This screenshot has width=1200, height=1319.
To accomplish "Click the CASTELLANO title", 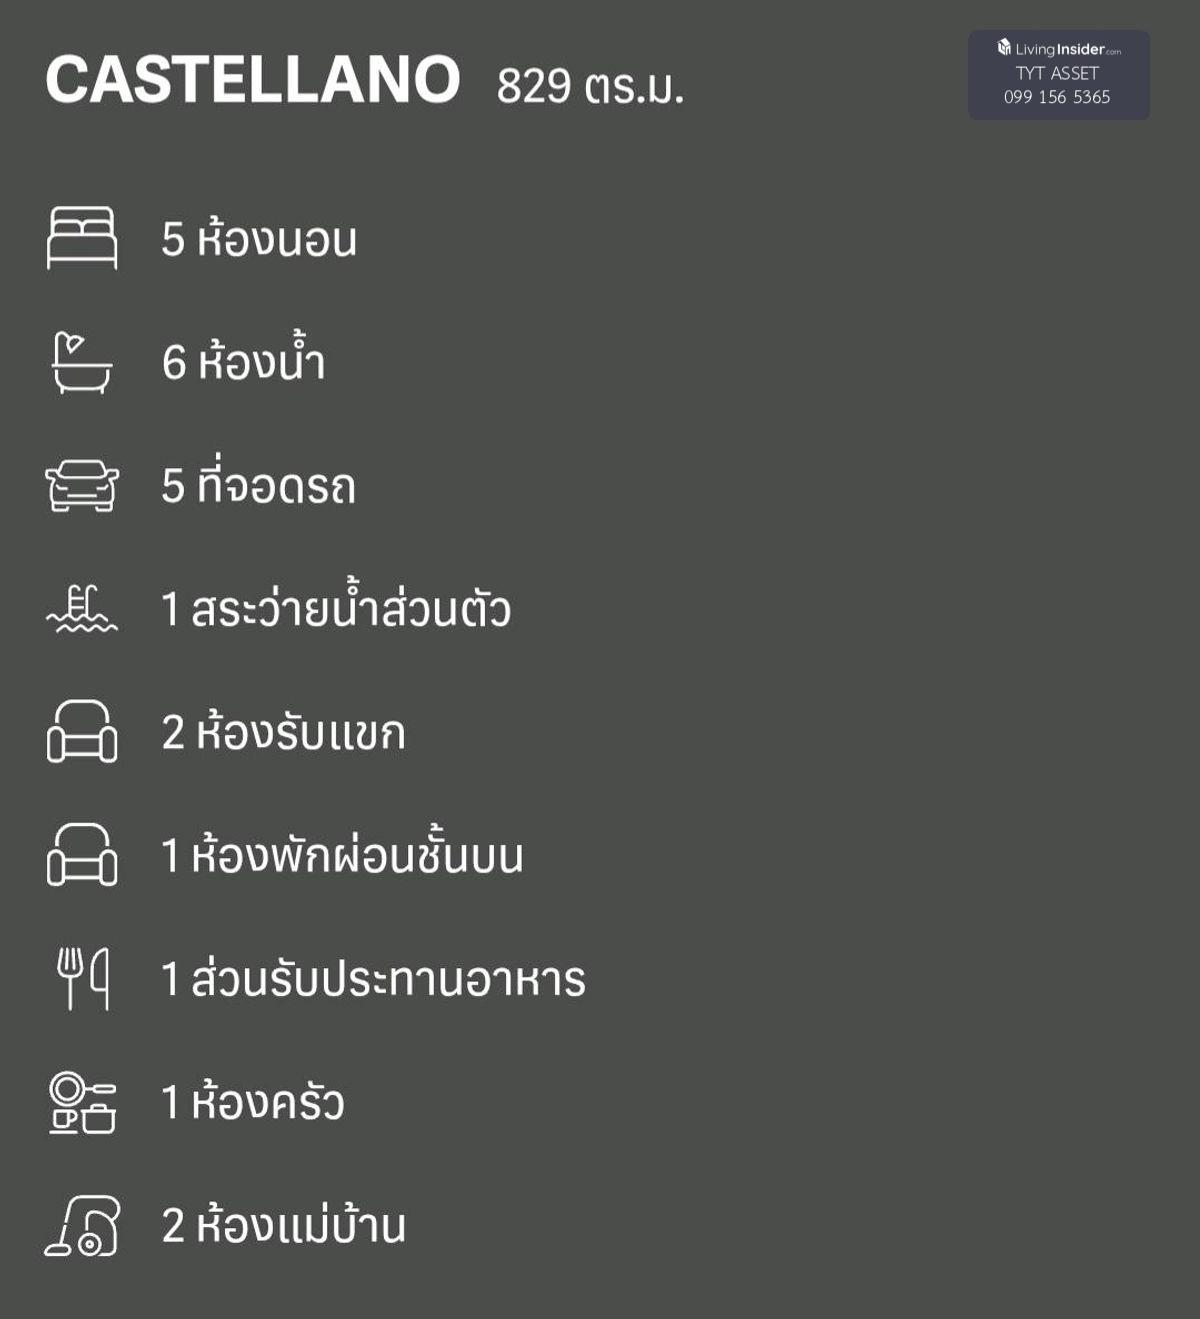I will (x=252, y=80).
